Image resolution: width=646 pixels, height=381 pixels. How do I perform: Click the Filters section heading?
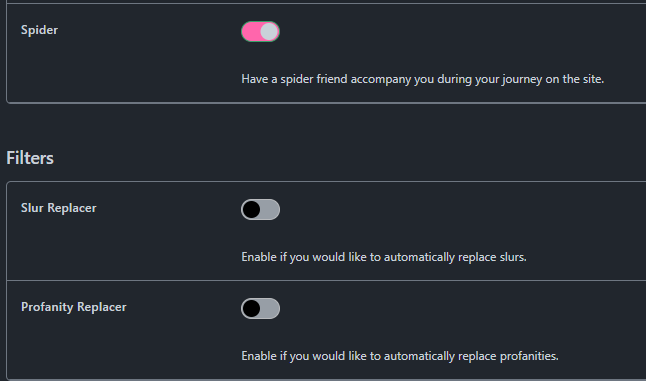tap(30, 158)
